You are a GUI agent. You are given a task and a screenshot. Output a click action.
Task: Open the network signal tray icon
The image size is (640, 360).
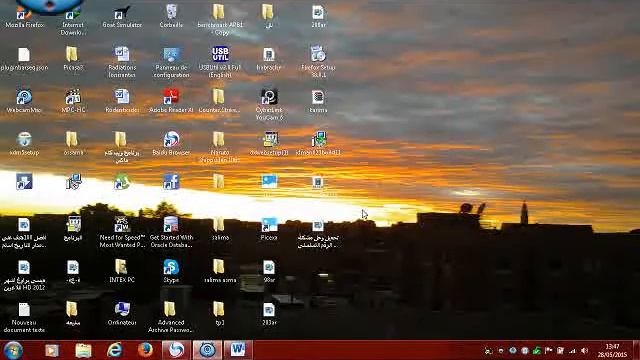[572, 351]
